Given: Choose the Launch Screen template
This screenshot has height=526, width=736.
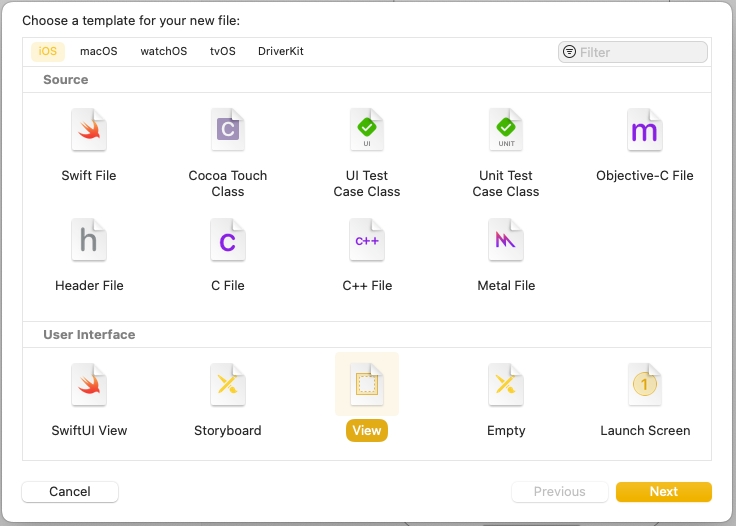Looking at the screenshot, I should coord(644,387).
